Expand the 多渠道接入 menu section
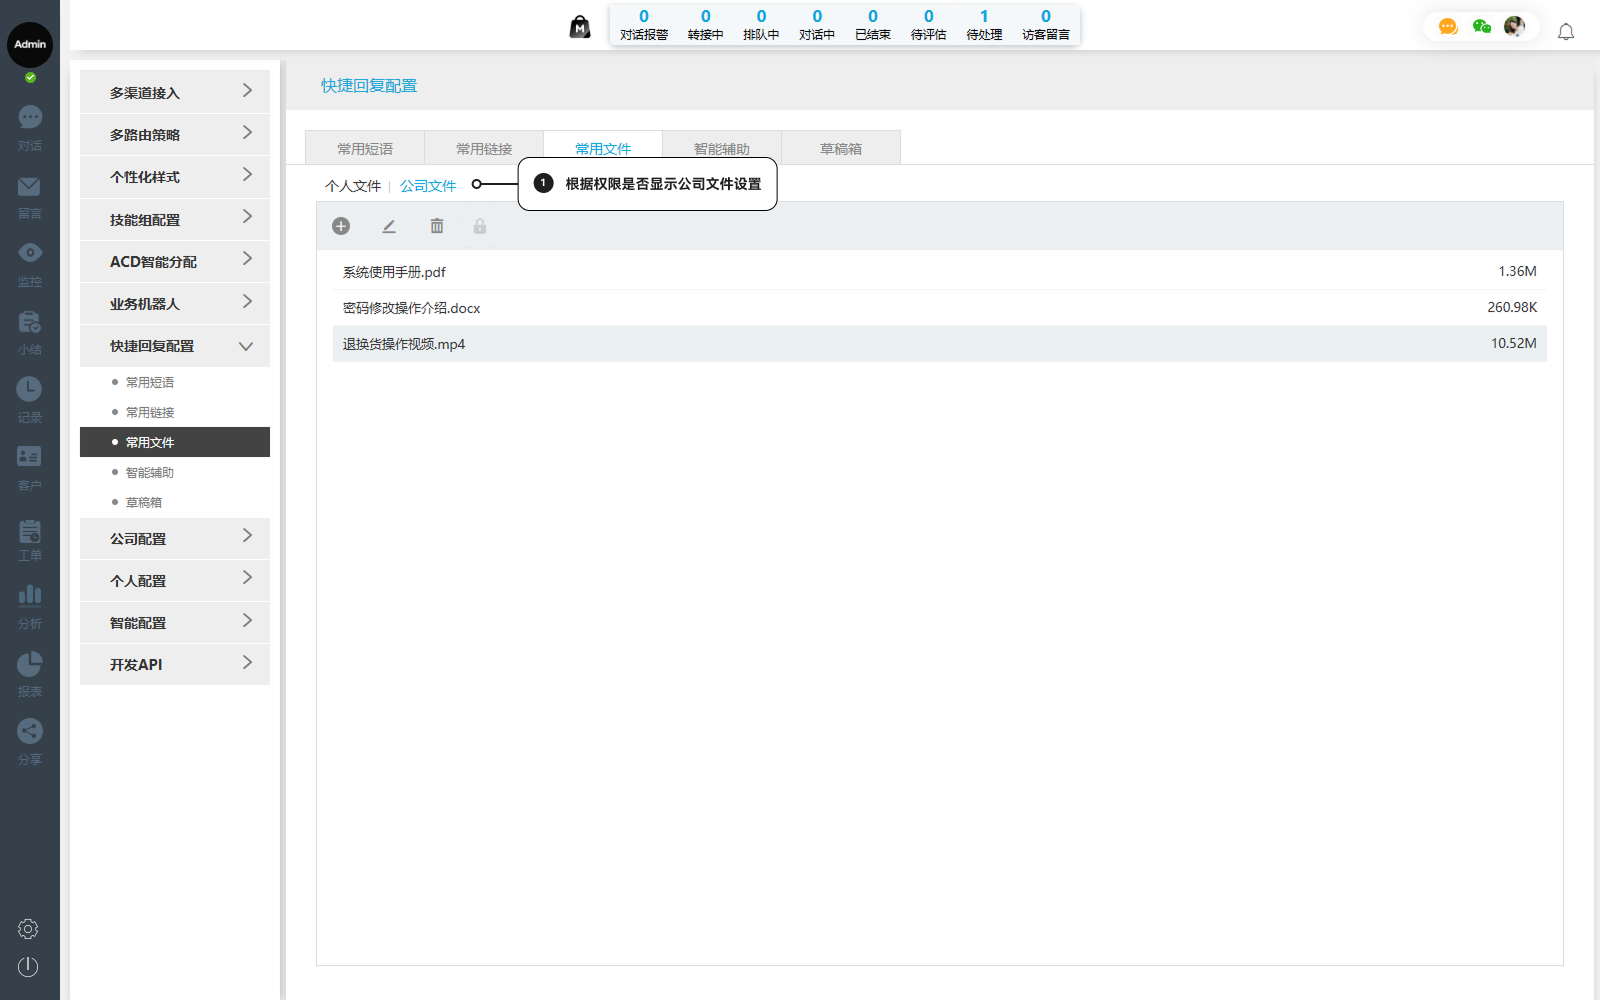 click(x=175, y=92)
